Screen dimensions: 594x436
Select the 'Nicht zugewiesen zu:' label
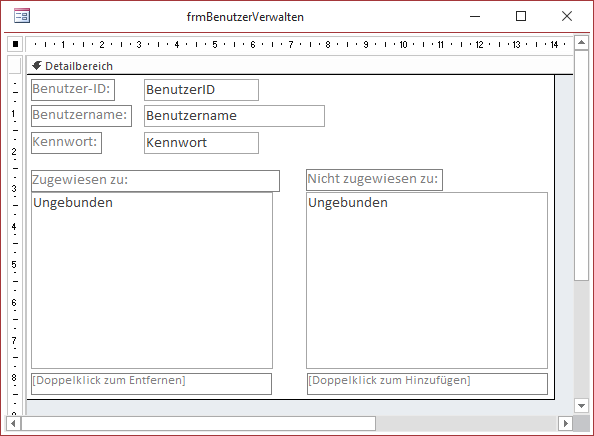pyautogui.click(x=374, y=180)
